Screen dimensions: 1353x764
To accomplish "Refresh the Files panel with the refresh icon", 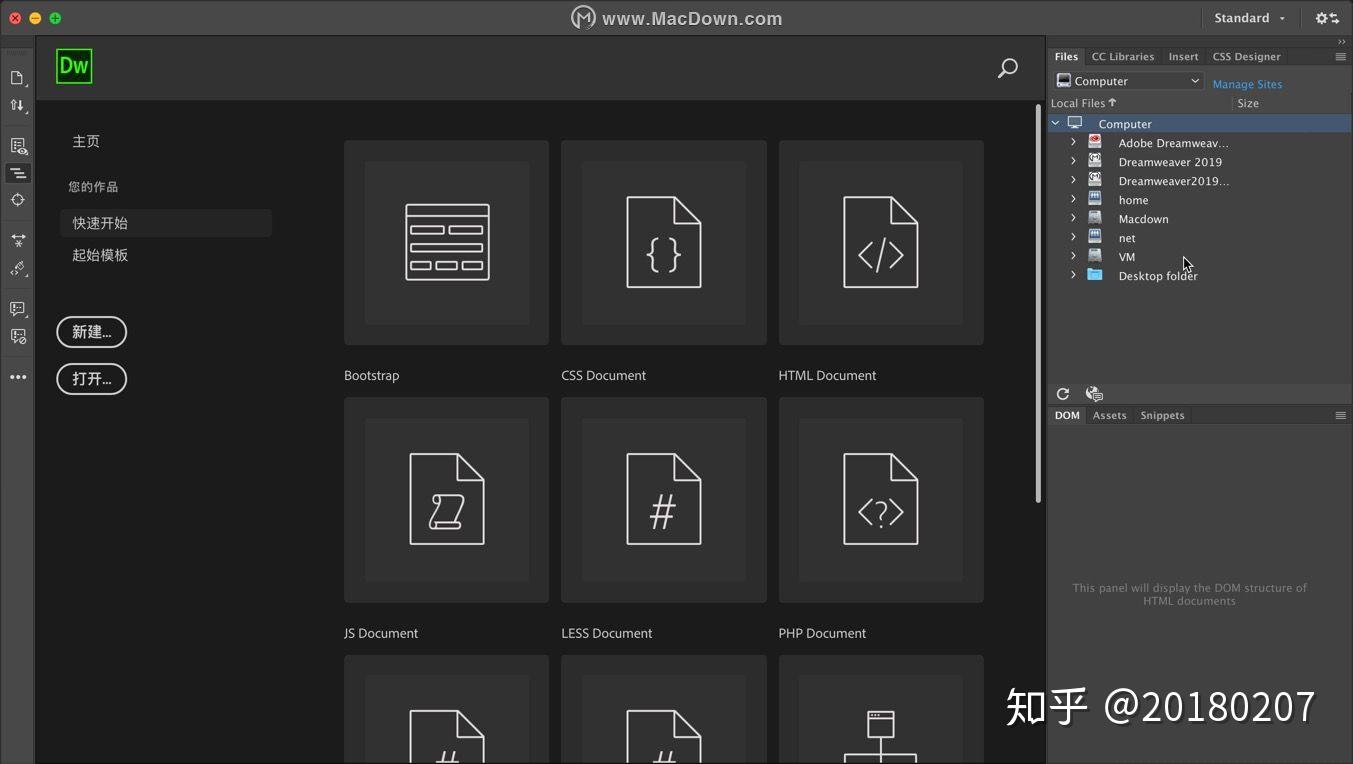I will tap(1062, 393).
